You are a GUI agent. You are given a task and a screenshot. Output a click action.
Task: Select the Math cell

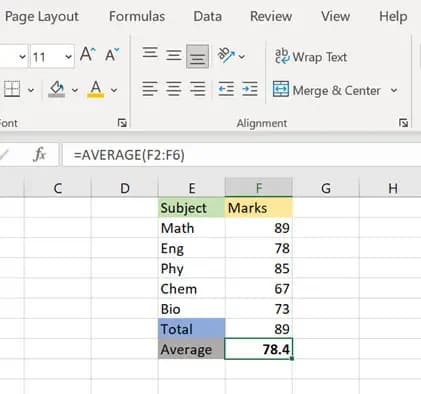pyautogui.click(x=192, y=228)
